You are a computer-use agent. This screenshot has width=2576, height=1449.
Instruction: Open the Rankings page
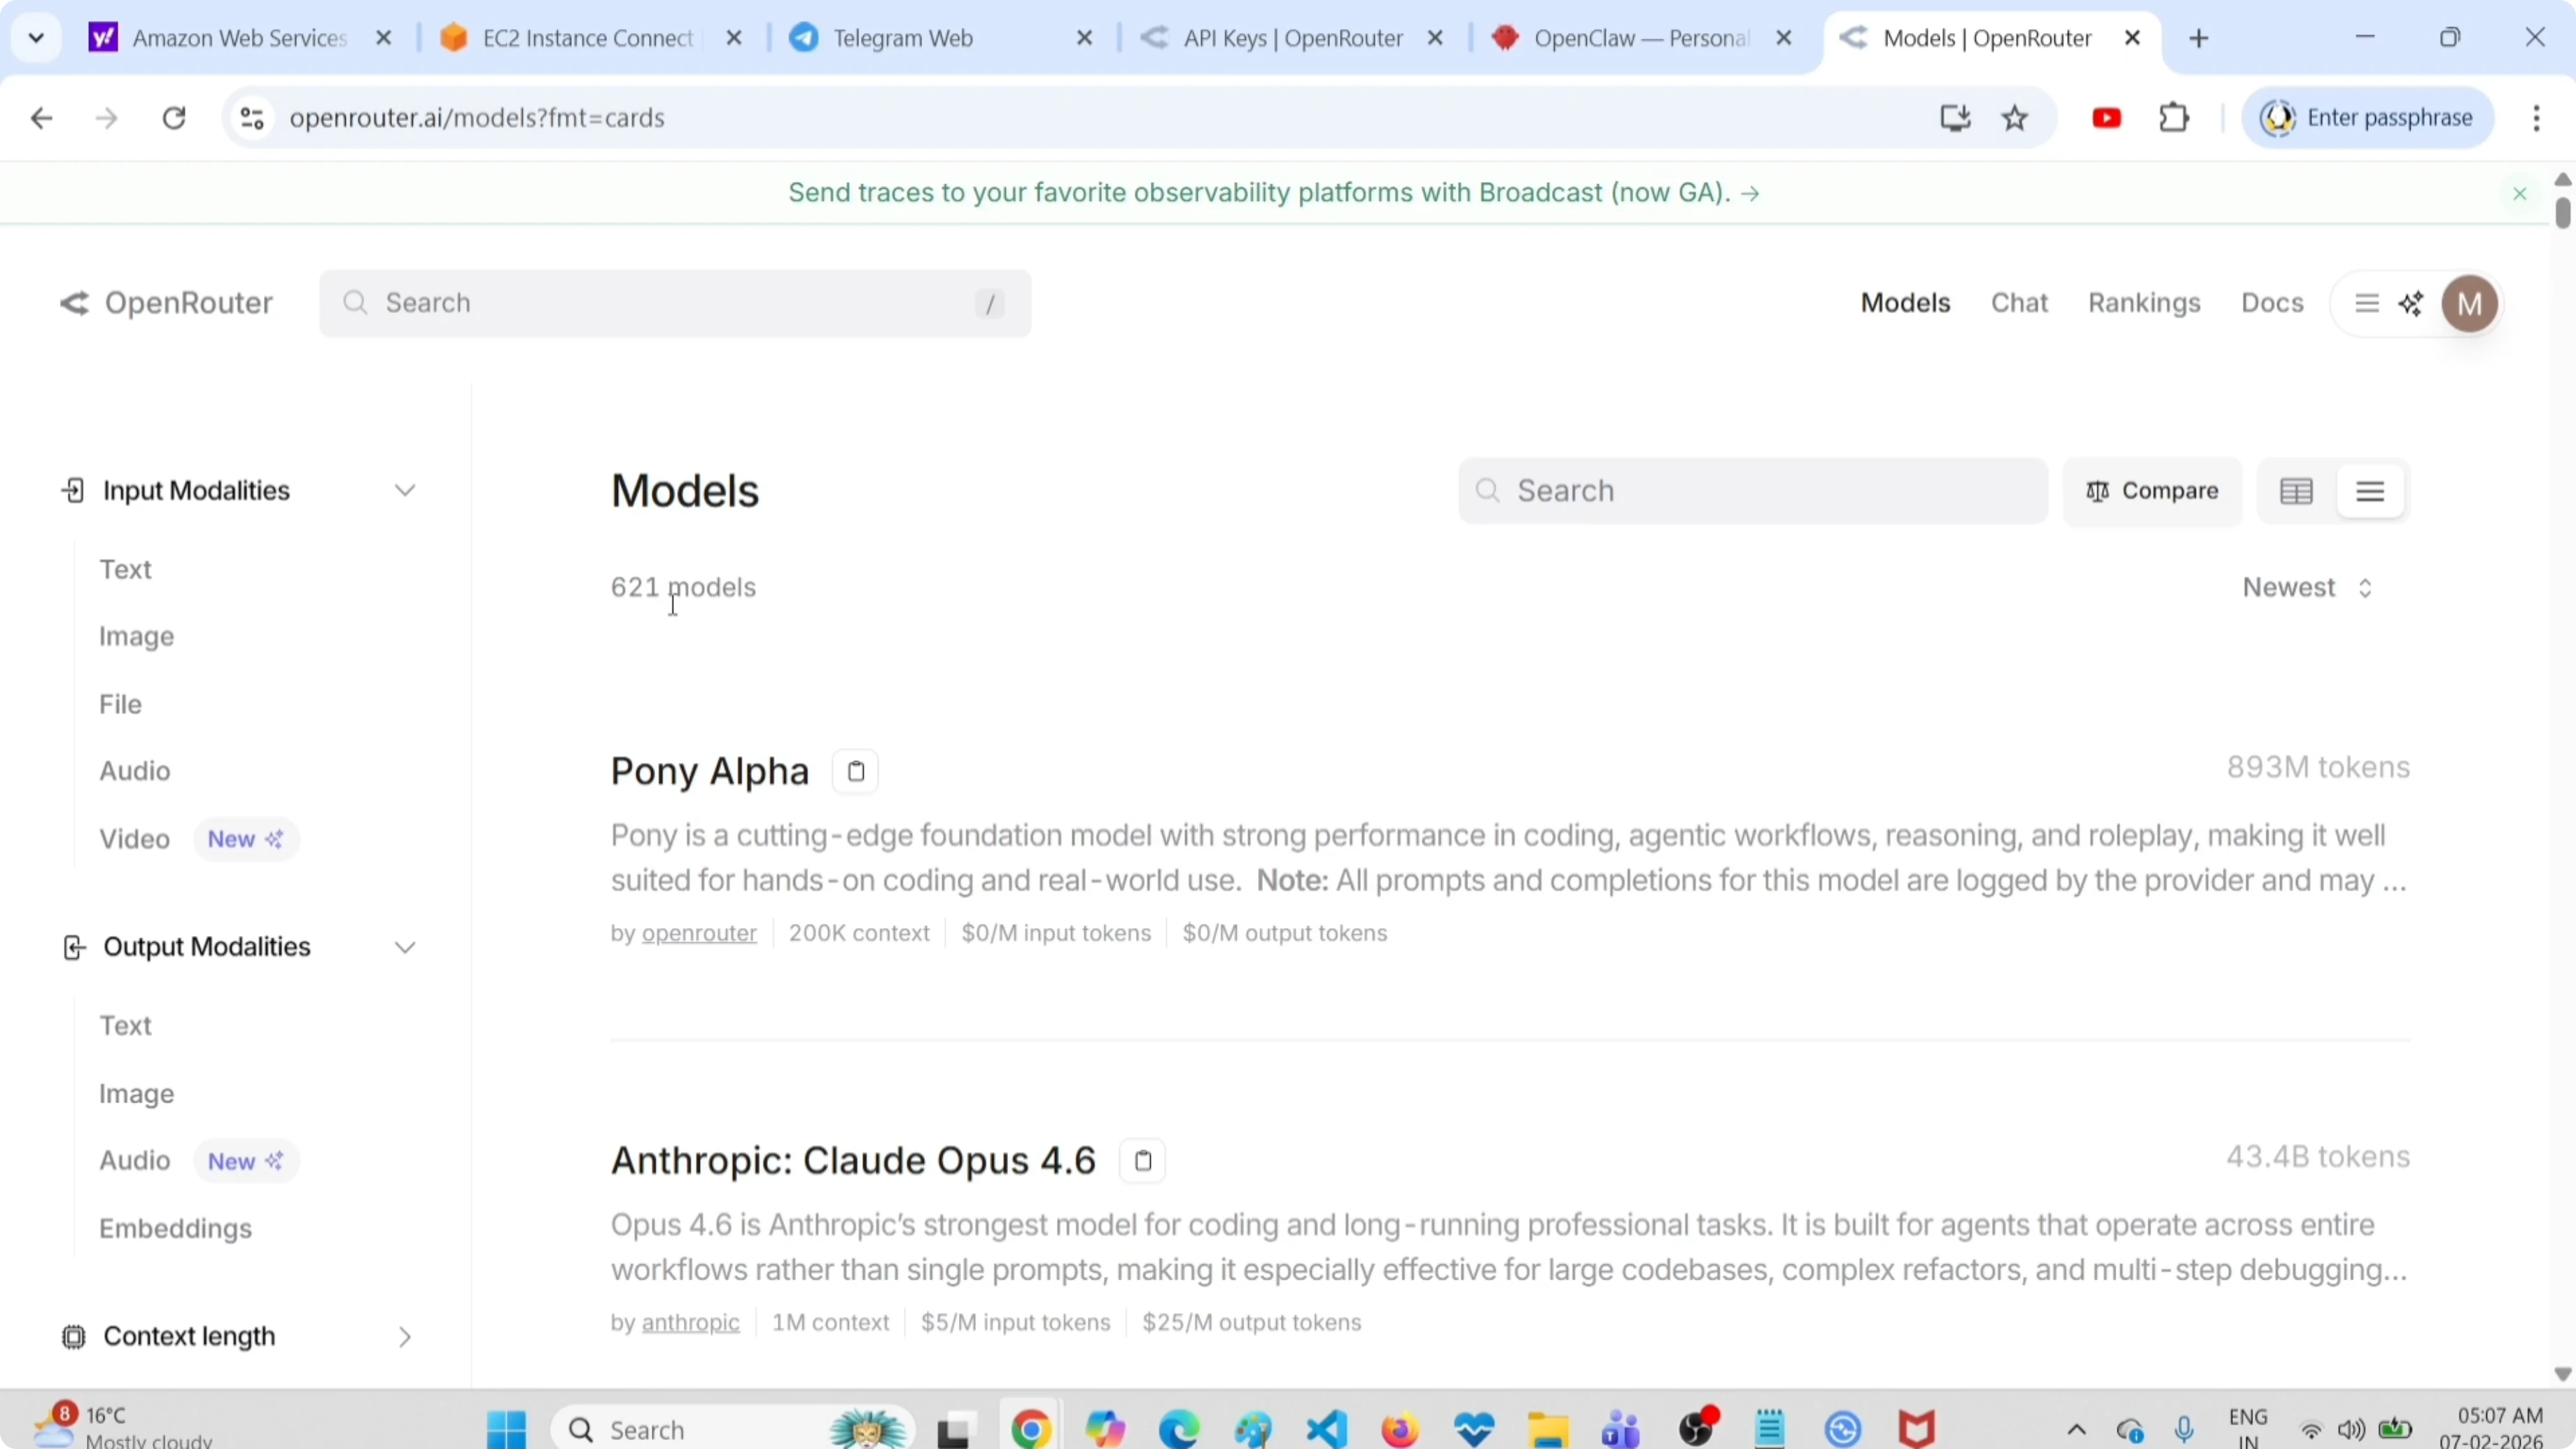2143,302
